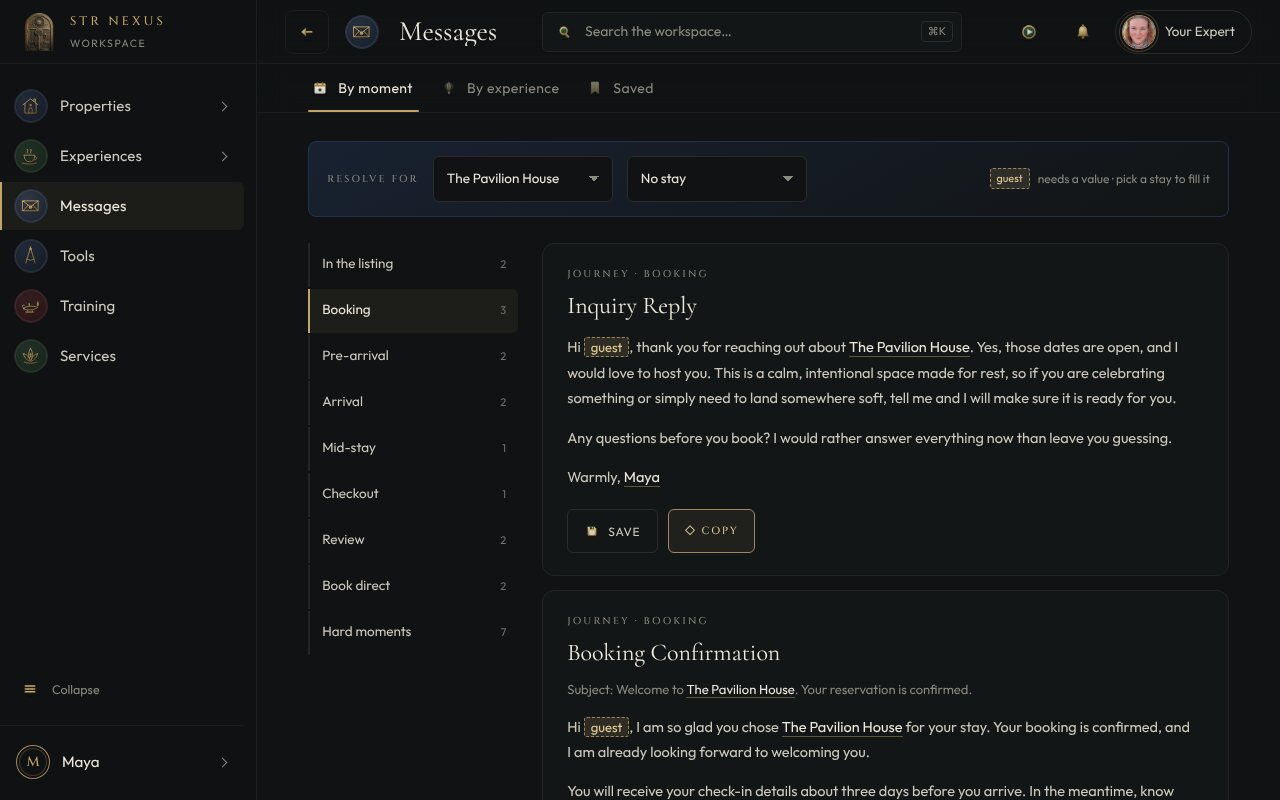This screenshot has height=800, width=1280.
Task: Click The Pavilion House in the Subject line
Action: (x=740, y=690)
